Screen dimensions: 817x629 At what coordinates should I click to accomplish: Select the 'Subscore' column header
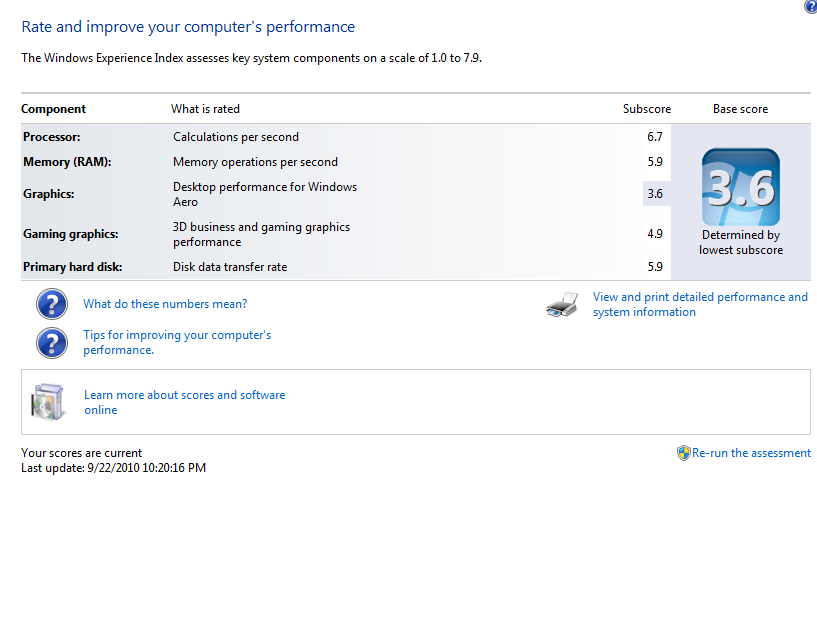point(647,109)
